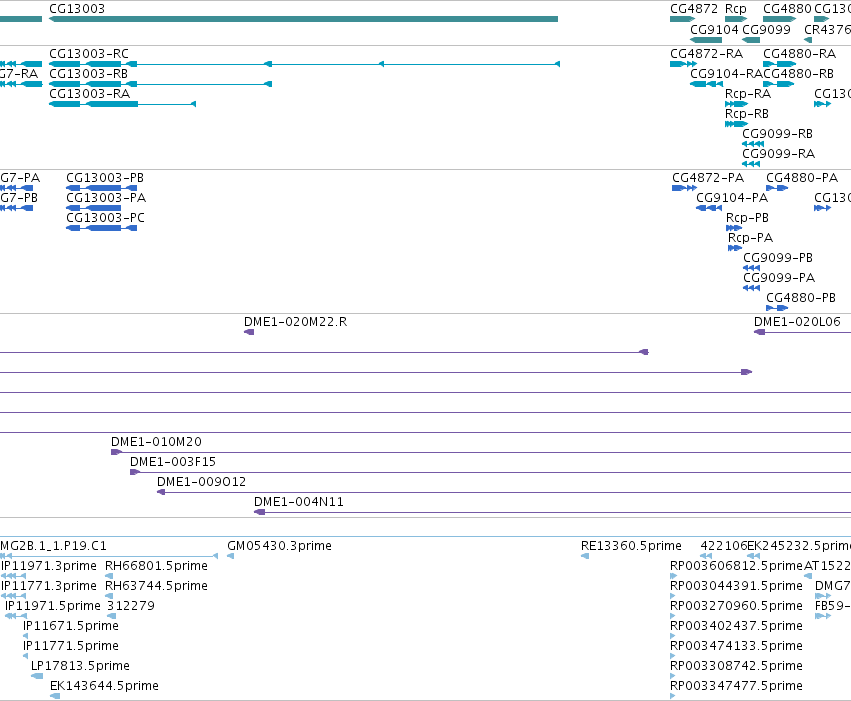This screenshot has width=851, height=701.
Task: Open the CG9099-PB protein label
Action: pyautogui.click(x=778, y=258)
